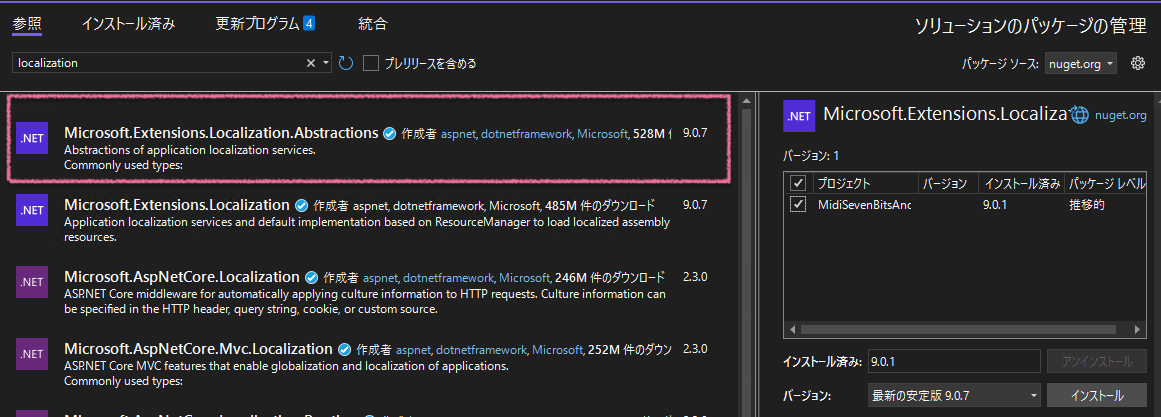Click dotnetframework author link of Microsoft.AspNetCore.Localization
Image resolution: width=1161 pixels, height=417 pixels.
coord(448,278)
